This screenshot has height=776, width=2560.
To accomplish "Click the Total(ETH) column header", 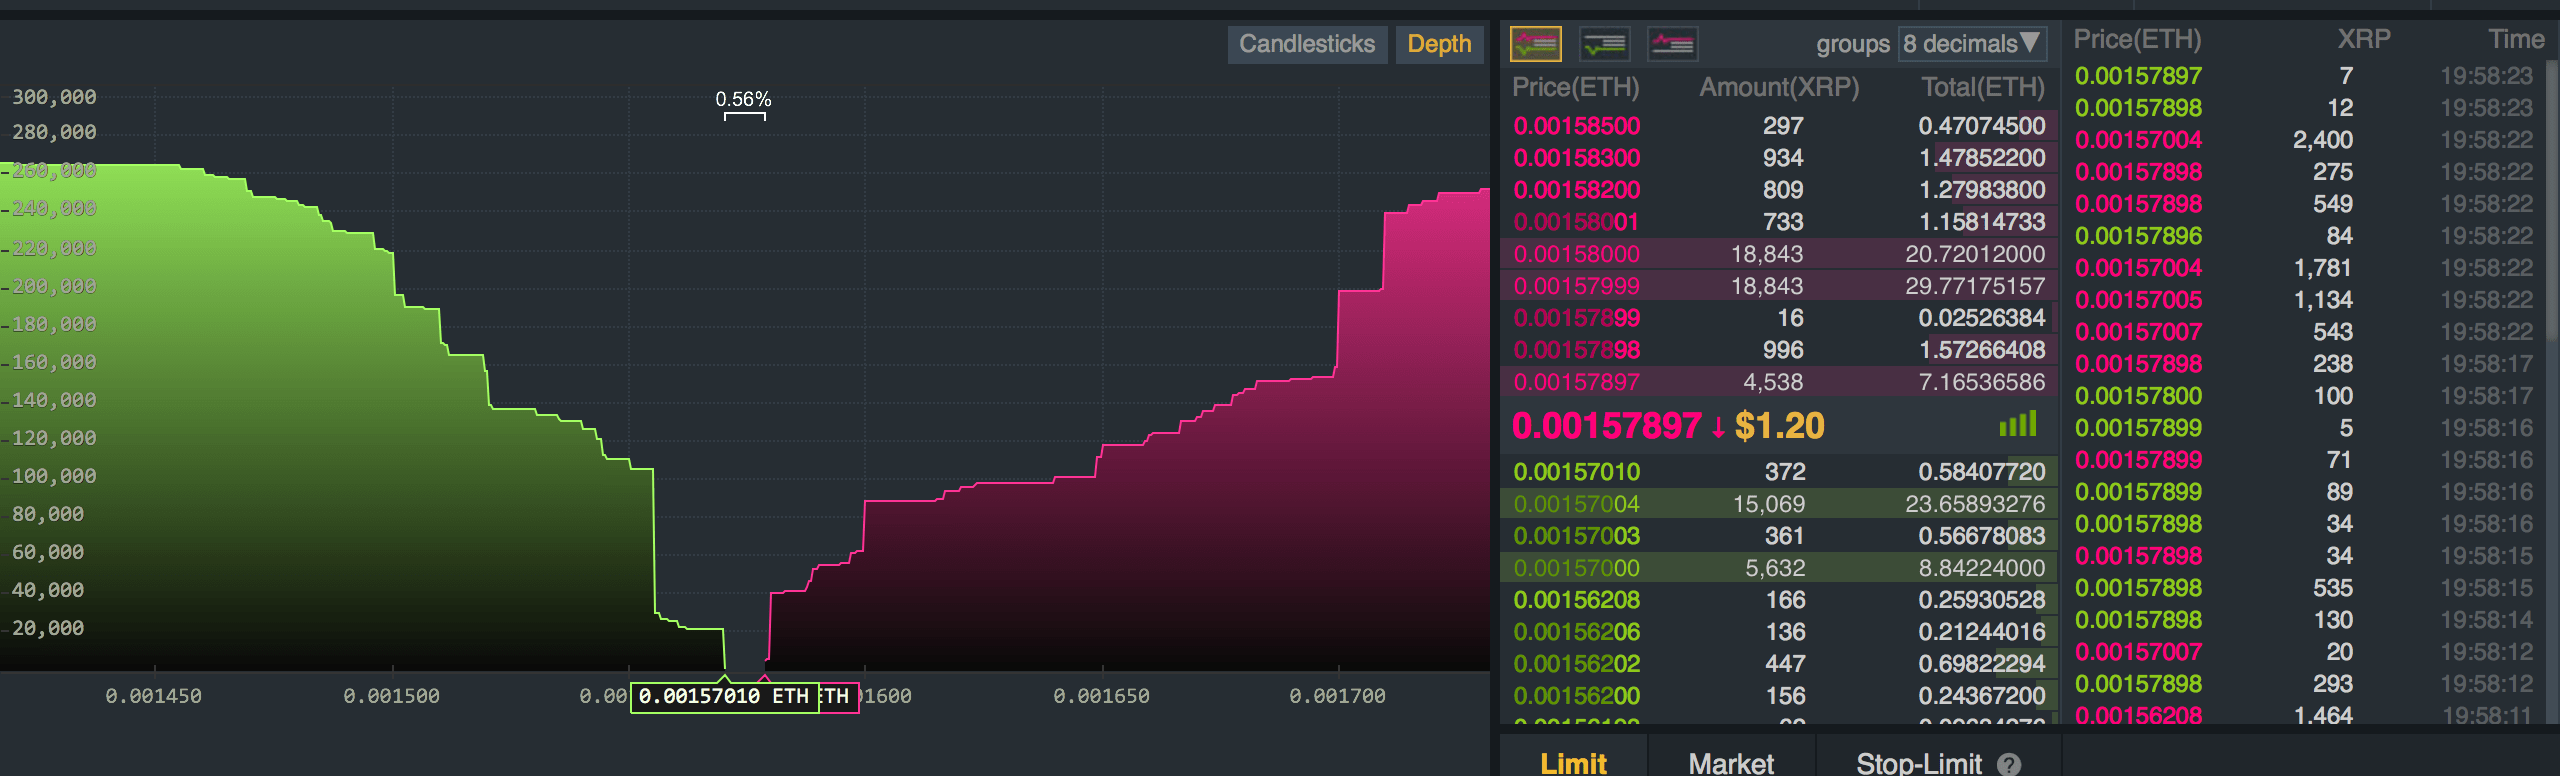I will point(1983,88).
